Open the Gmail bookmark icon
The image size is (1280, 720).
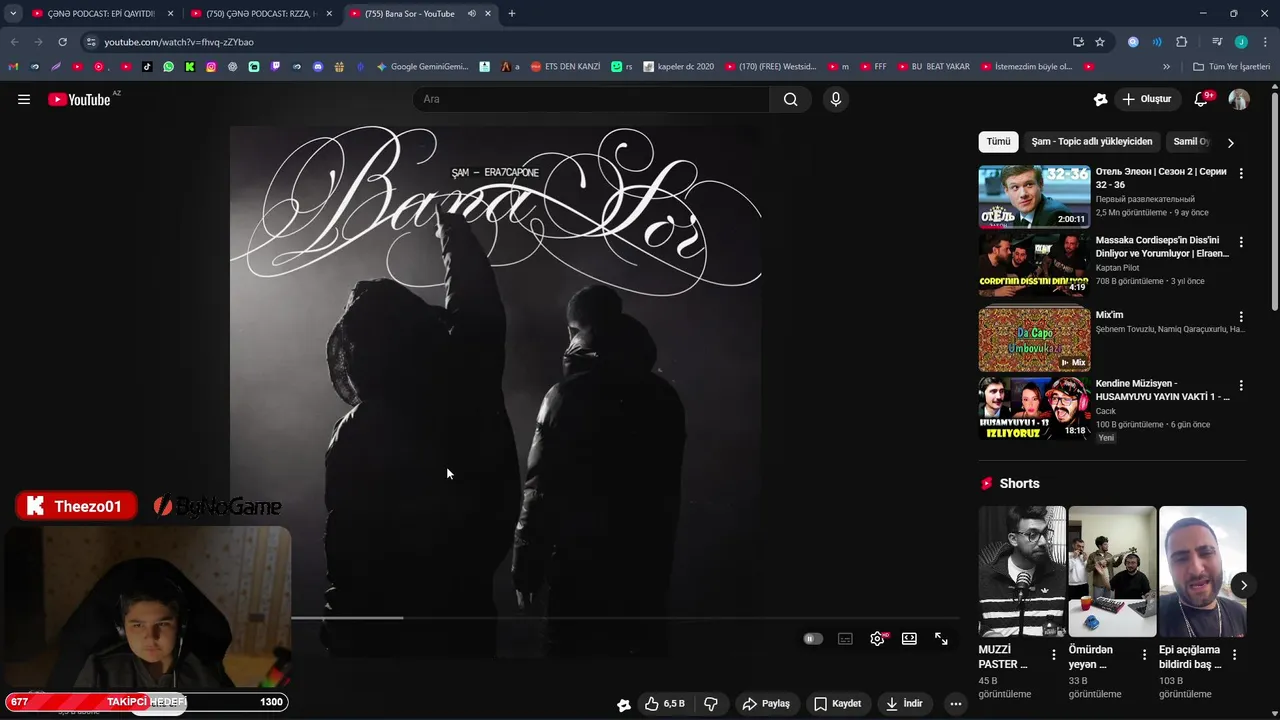[13, 67]
